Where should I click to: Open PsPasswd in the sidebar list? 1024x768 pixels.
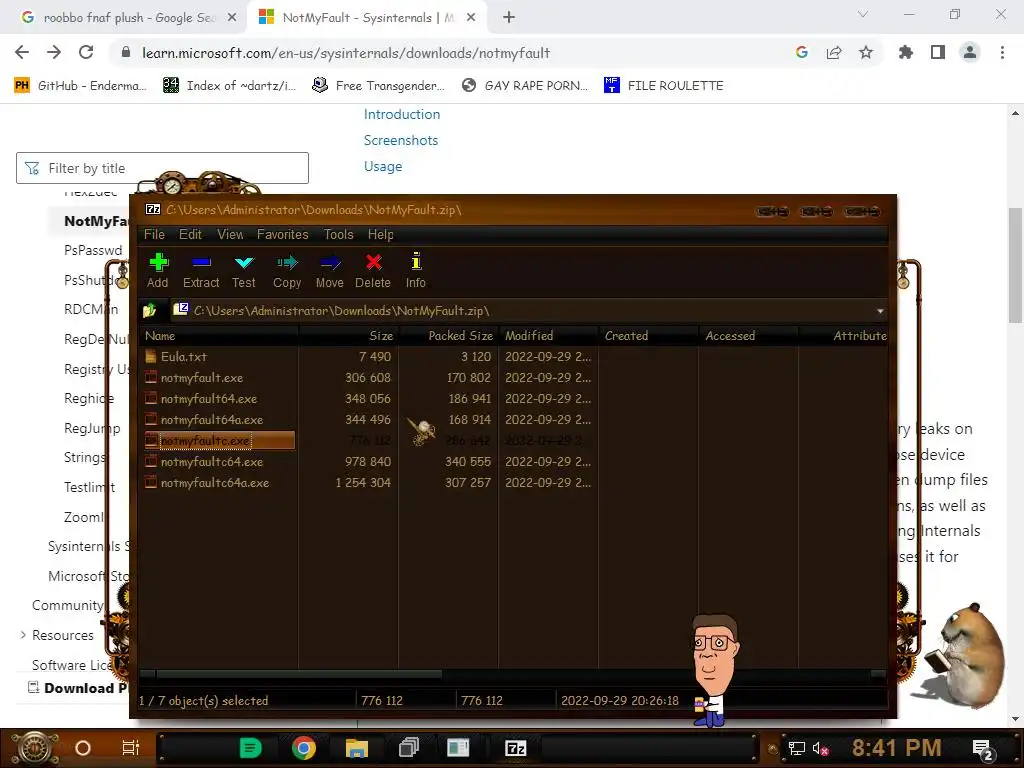(93, 250)
